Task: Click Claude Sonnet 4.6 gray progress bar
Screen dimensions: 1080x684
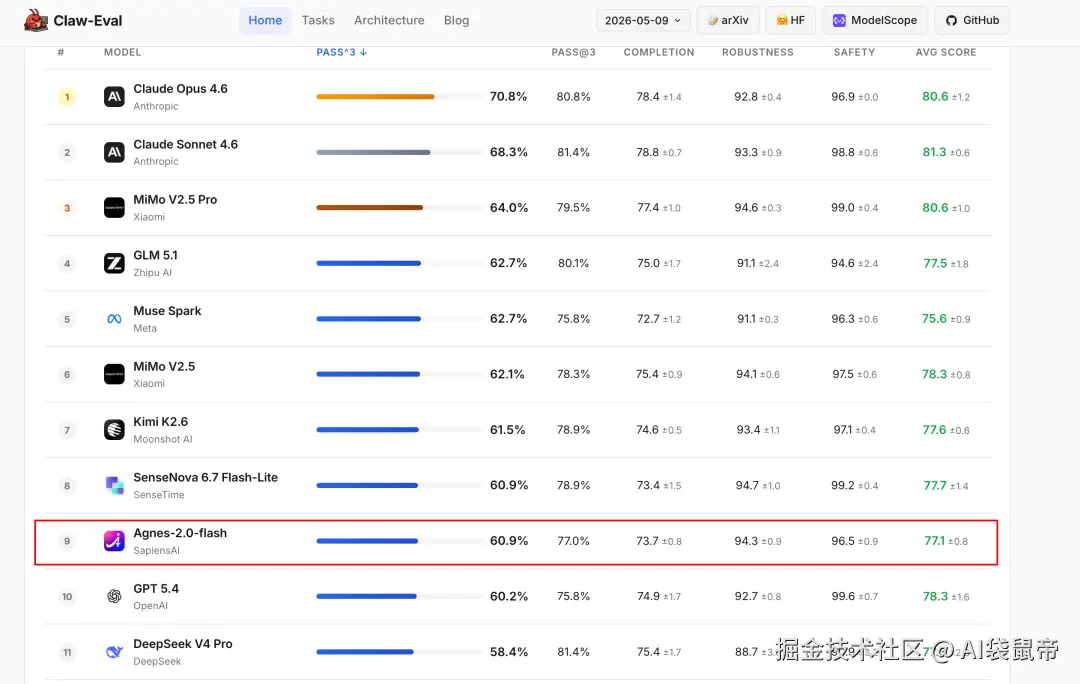Action: click(x=373, y=152)
